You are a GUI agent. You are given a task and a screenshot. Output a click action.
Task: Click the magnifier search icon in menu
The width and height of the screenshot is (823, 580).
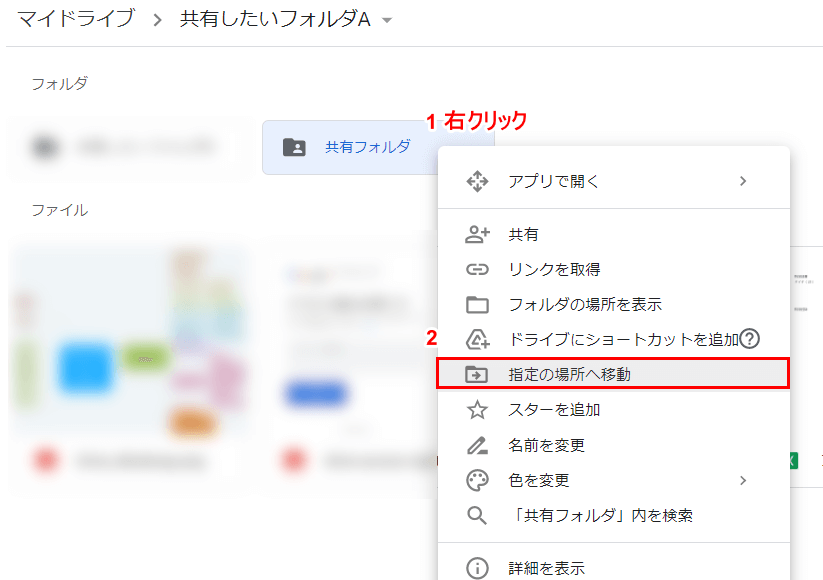pyautogui.click(x=477, y=515)
